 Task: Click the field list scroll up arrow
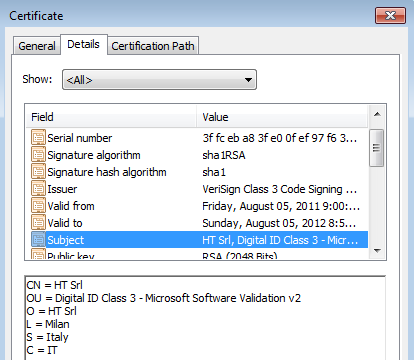377,114
